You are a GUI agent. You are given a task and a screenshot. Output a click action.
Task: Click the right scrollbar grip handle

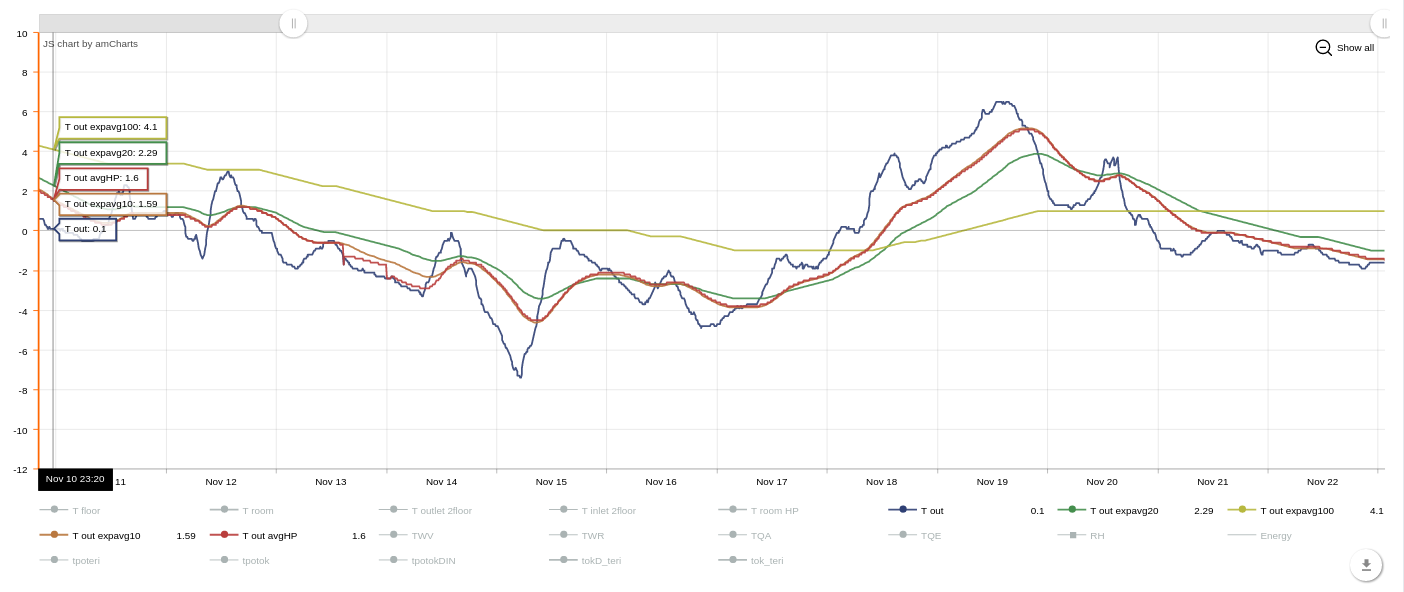coord(1384,23)
